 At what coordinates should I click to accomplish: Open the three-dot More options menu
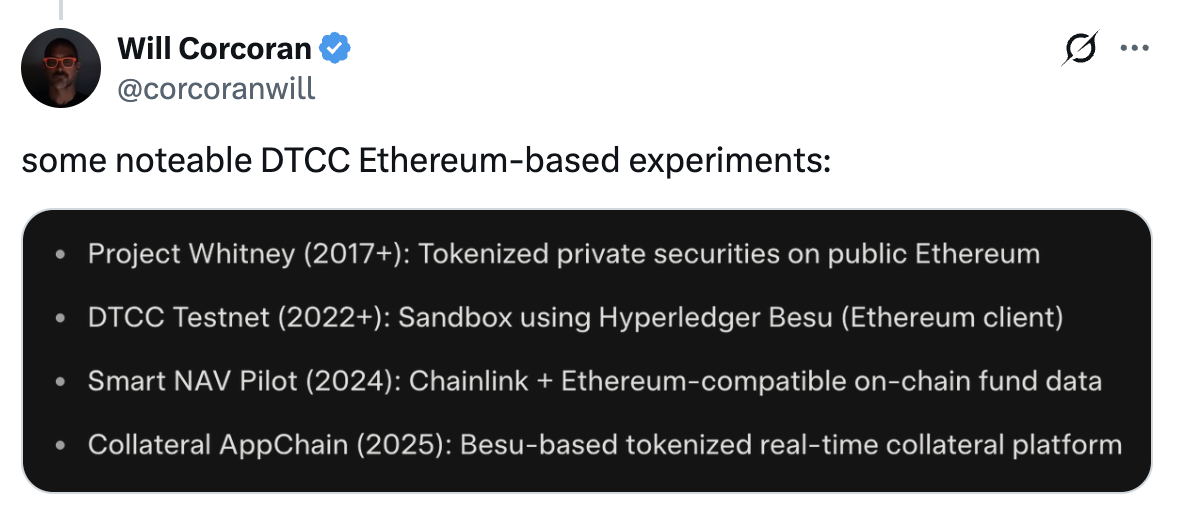tap(1134, 48)
